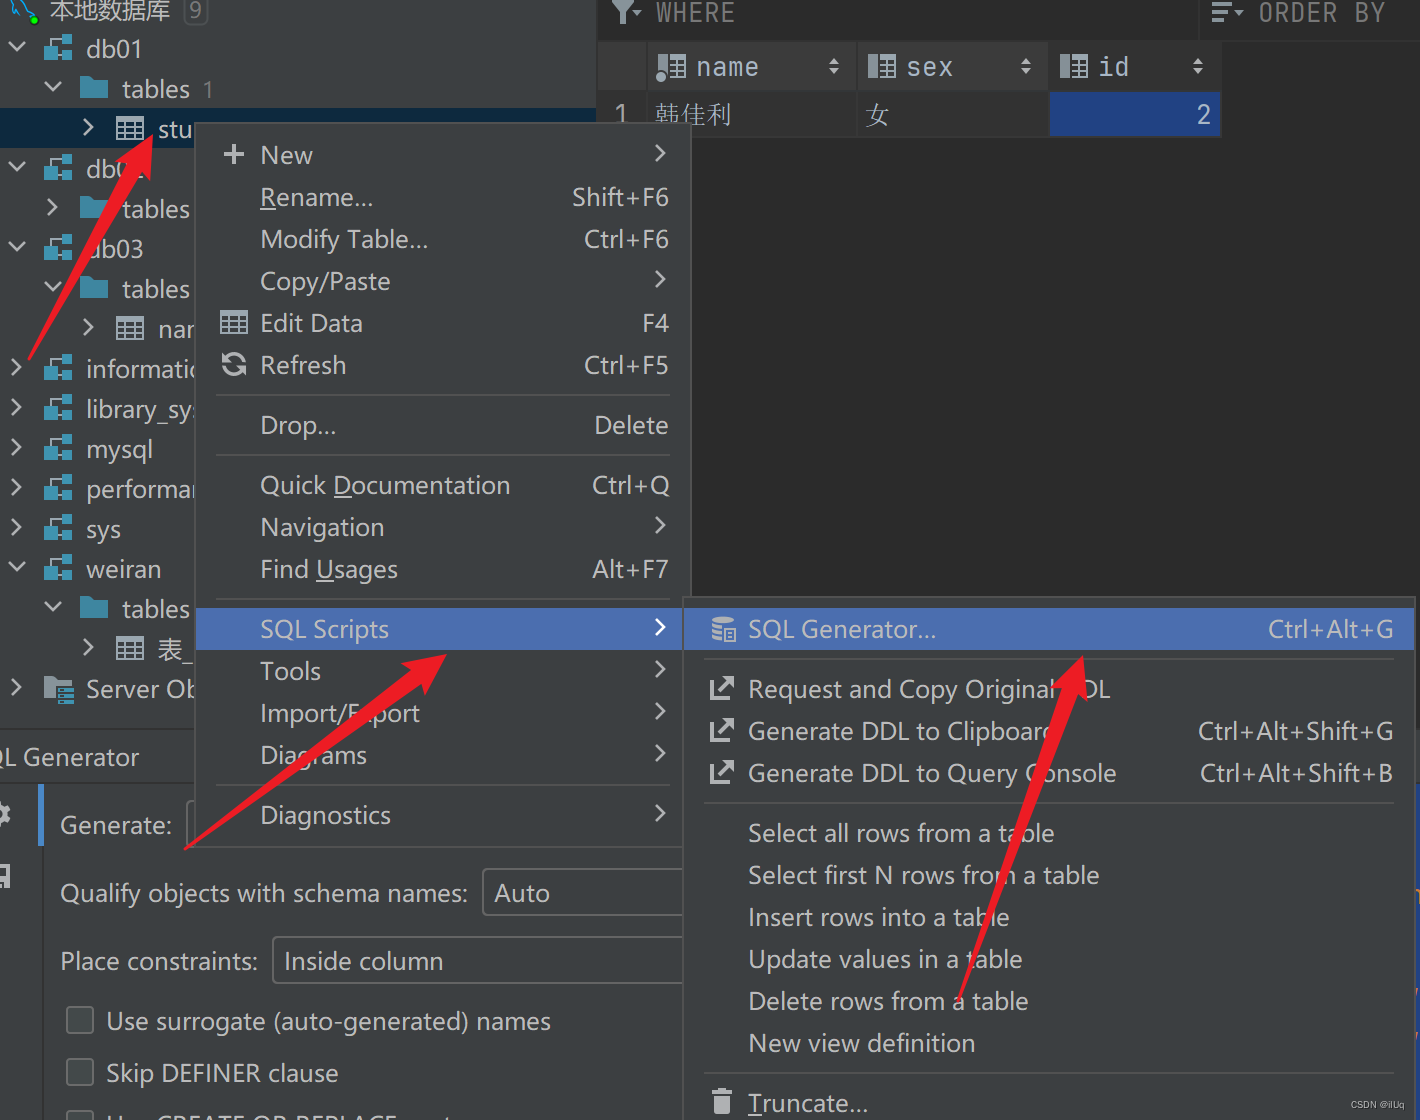
Task: Collapse the db01 schema node
Action: (x=17, y=47)
